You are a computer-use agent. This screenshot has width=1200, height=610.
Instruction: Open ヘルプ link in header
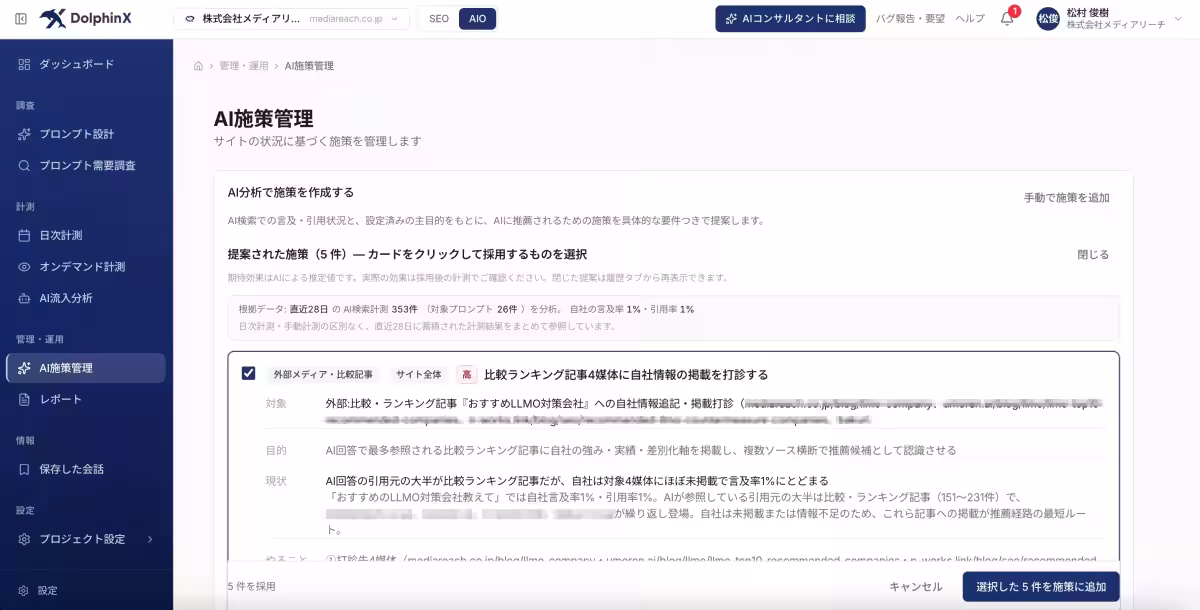click(x=970, y=18)
